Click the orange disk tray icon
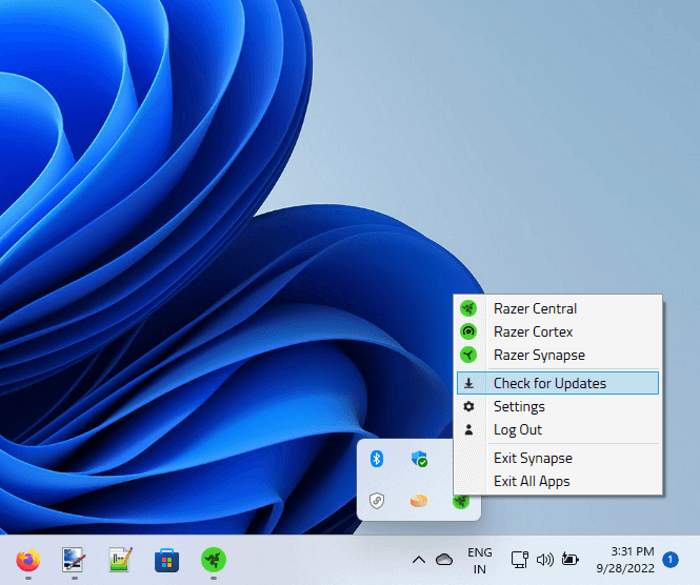 tap(419, 501)
